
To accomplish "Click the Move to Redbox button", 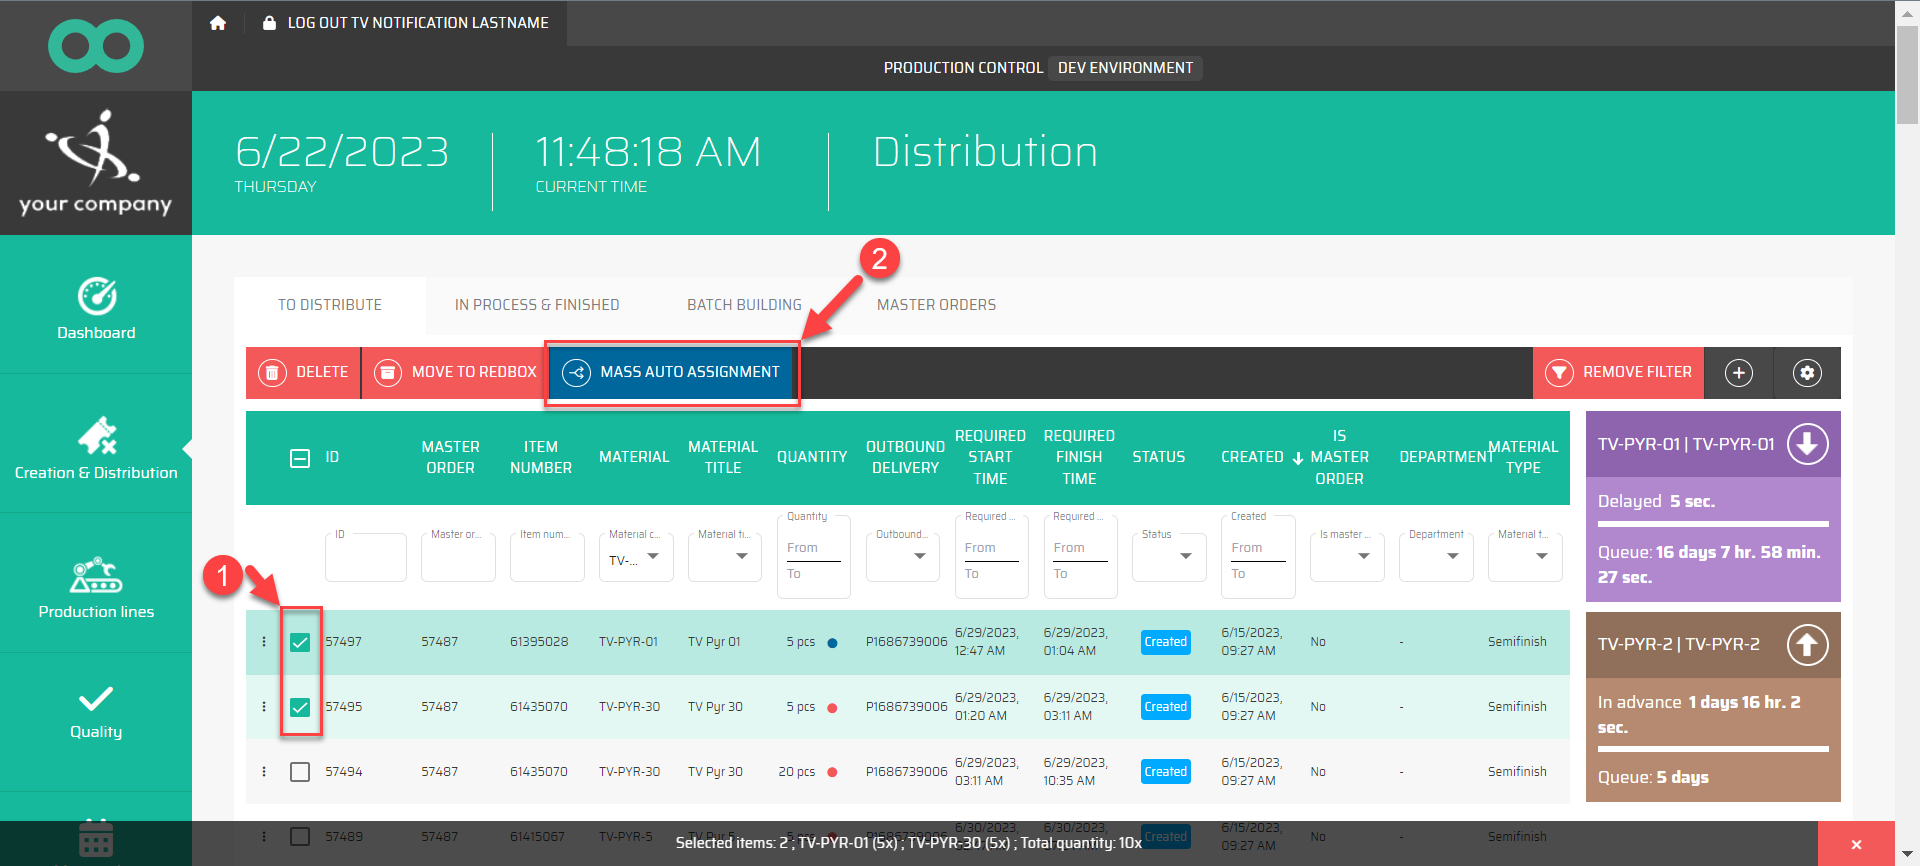I will point(456,372).
